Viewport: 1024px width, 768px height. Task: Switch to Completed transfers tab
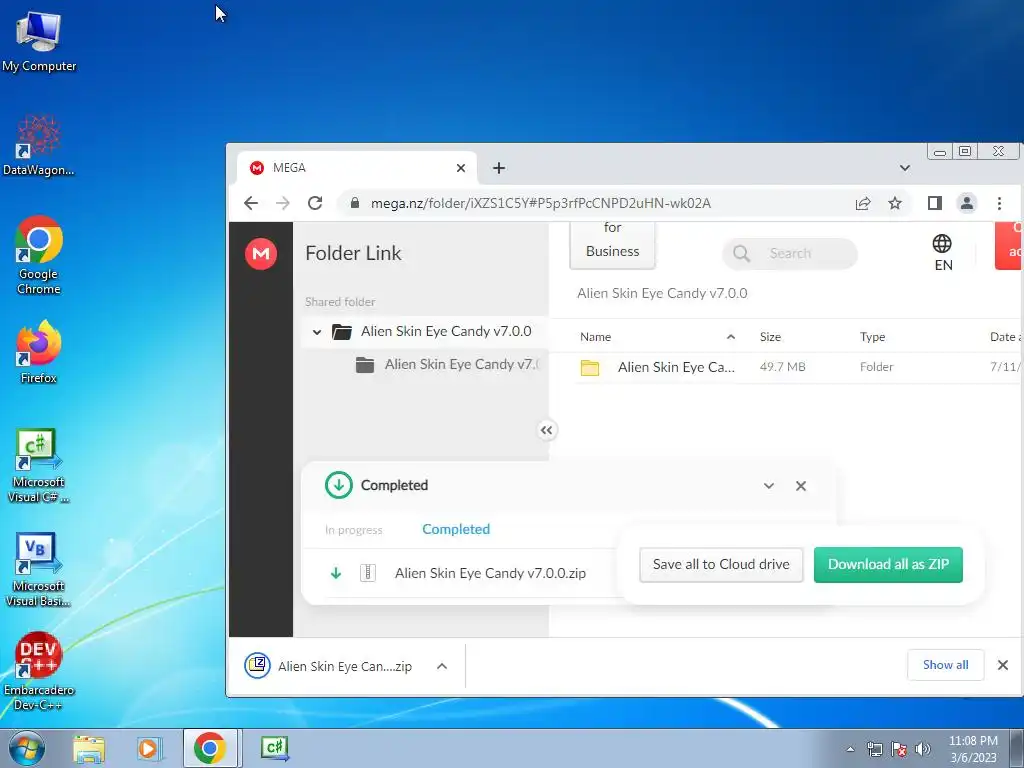456,529
